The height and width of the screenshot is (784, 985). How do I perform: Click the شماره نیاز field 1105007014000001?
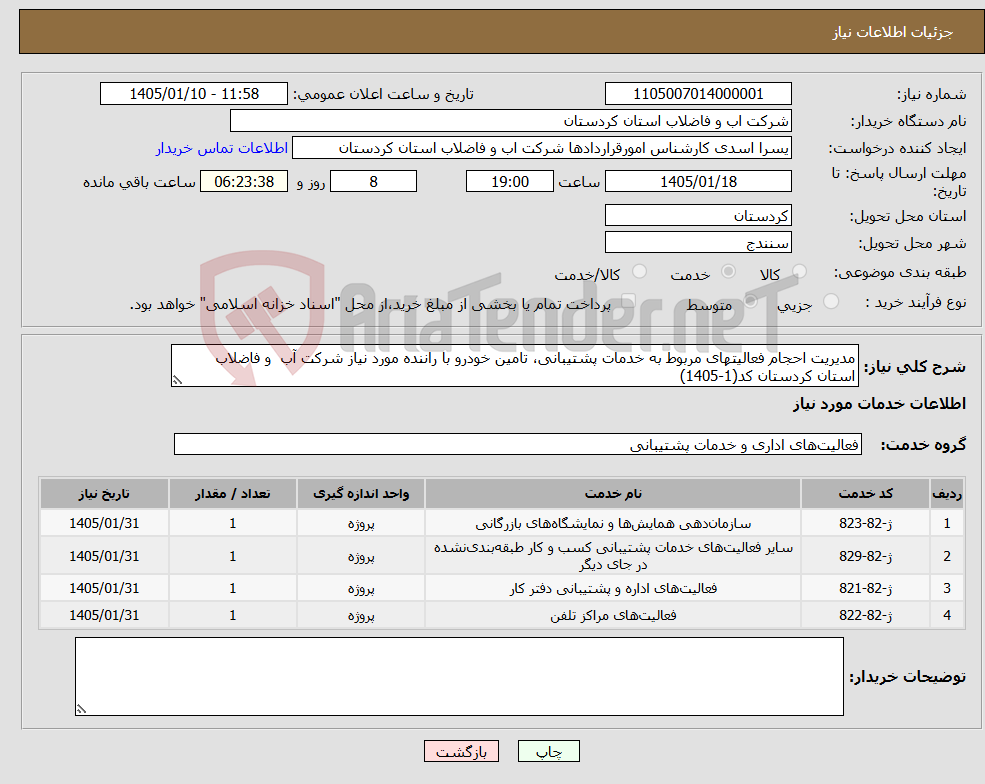(x=698, y=94)
